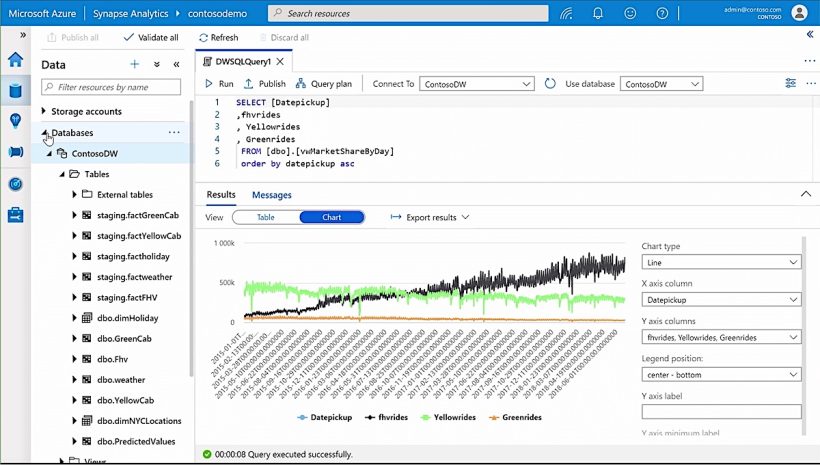Click the plus icon to add resource
The height and width of the screenshot is (465, 820).
(135, 64)
